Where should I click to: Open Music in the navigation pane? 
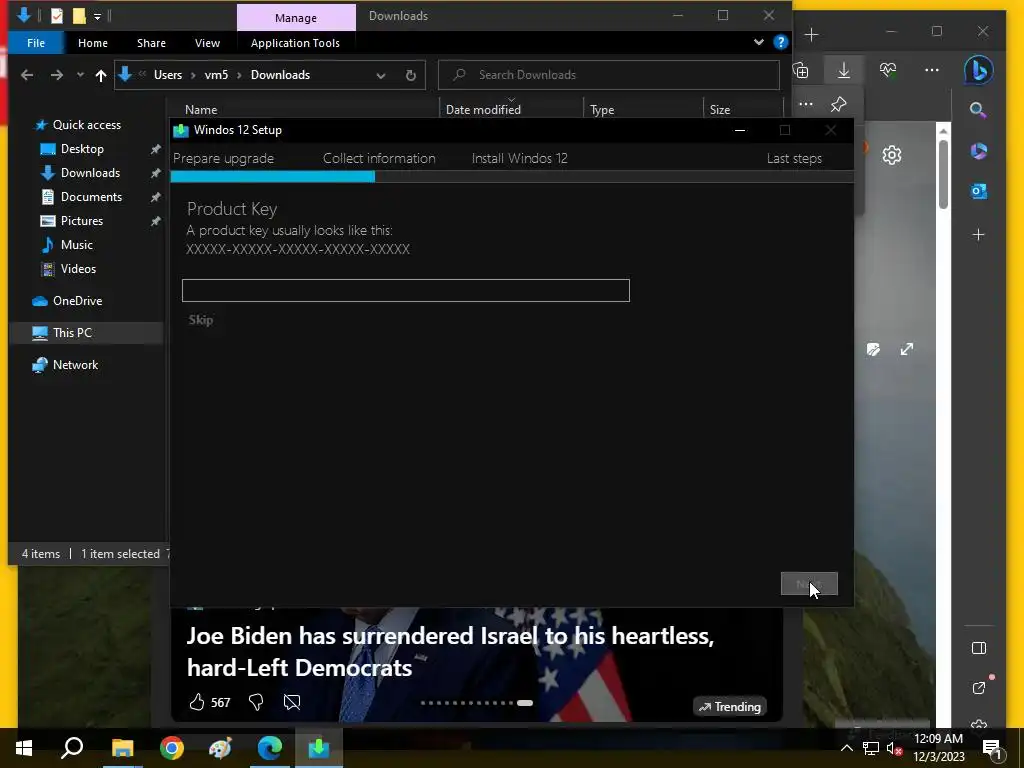tap(76, 245)
